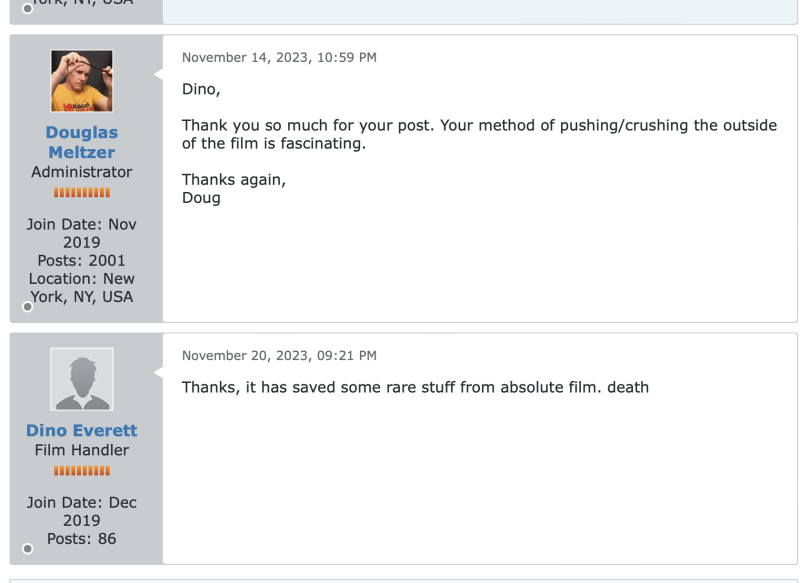Open Douglas Meltzer's profile photo avatar
Image resolution: width=800 pixels, height=583 pixels.
coord(82,81)
